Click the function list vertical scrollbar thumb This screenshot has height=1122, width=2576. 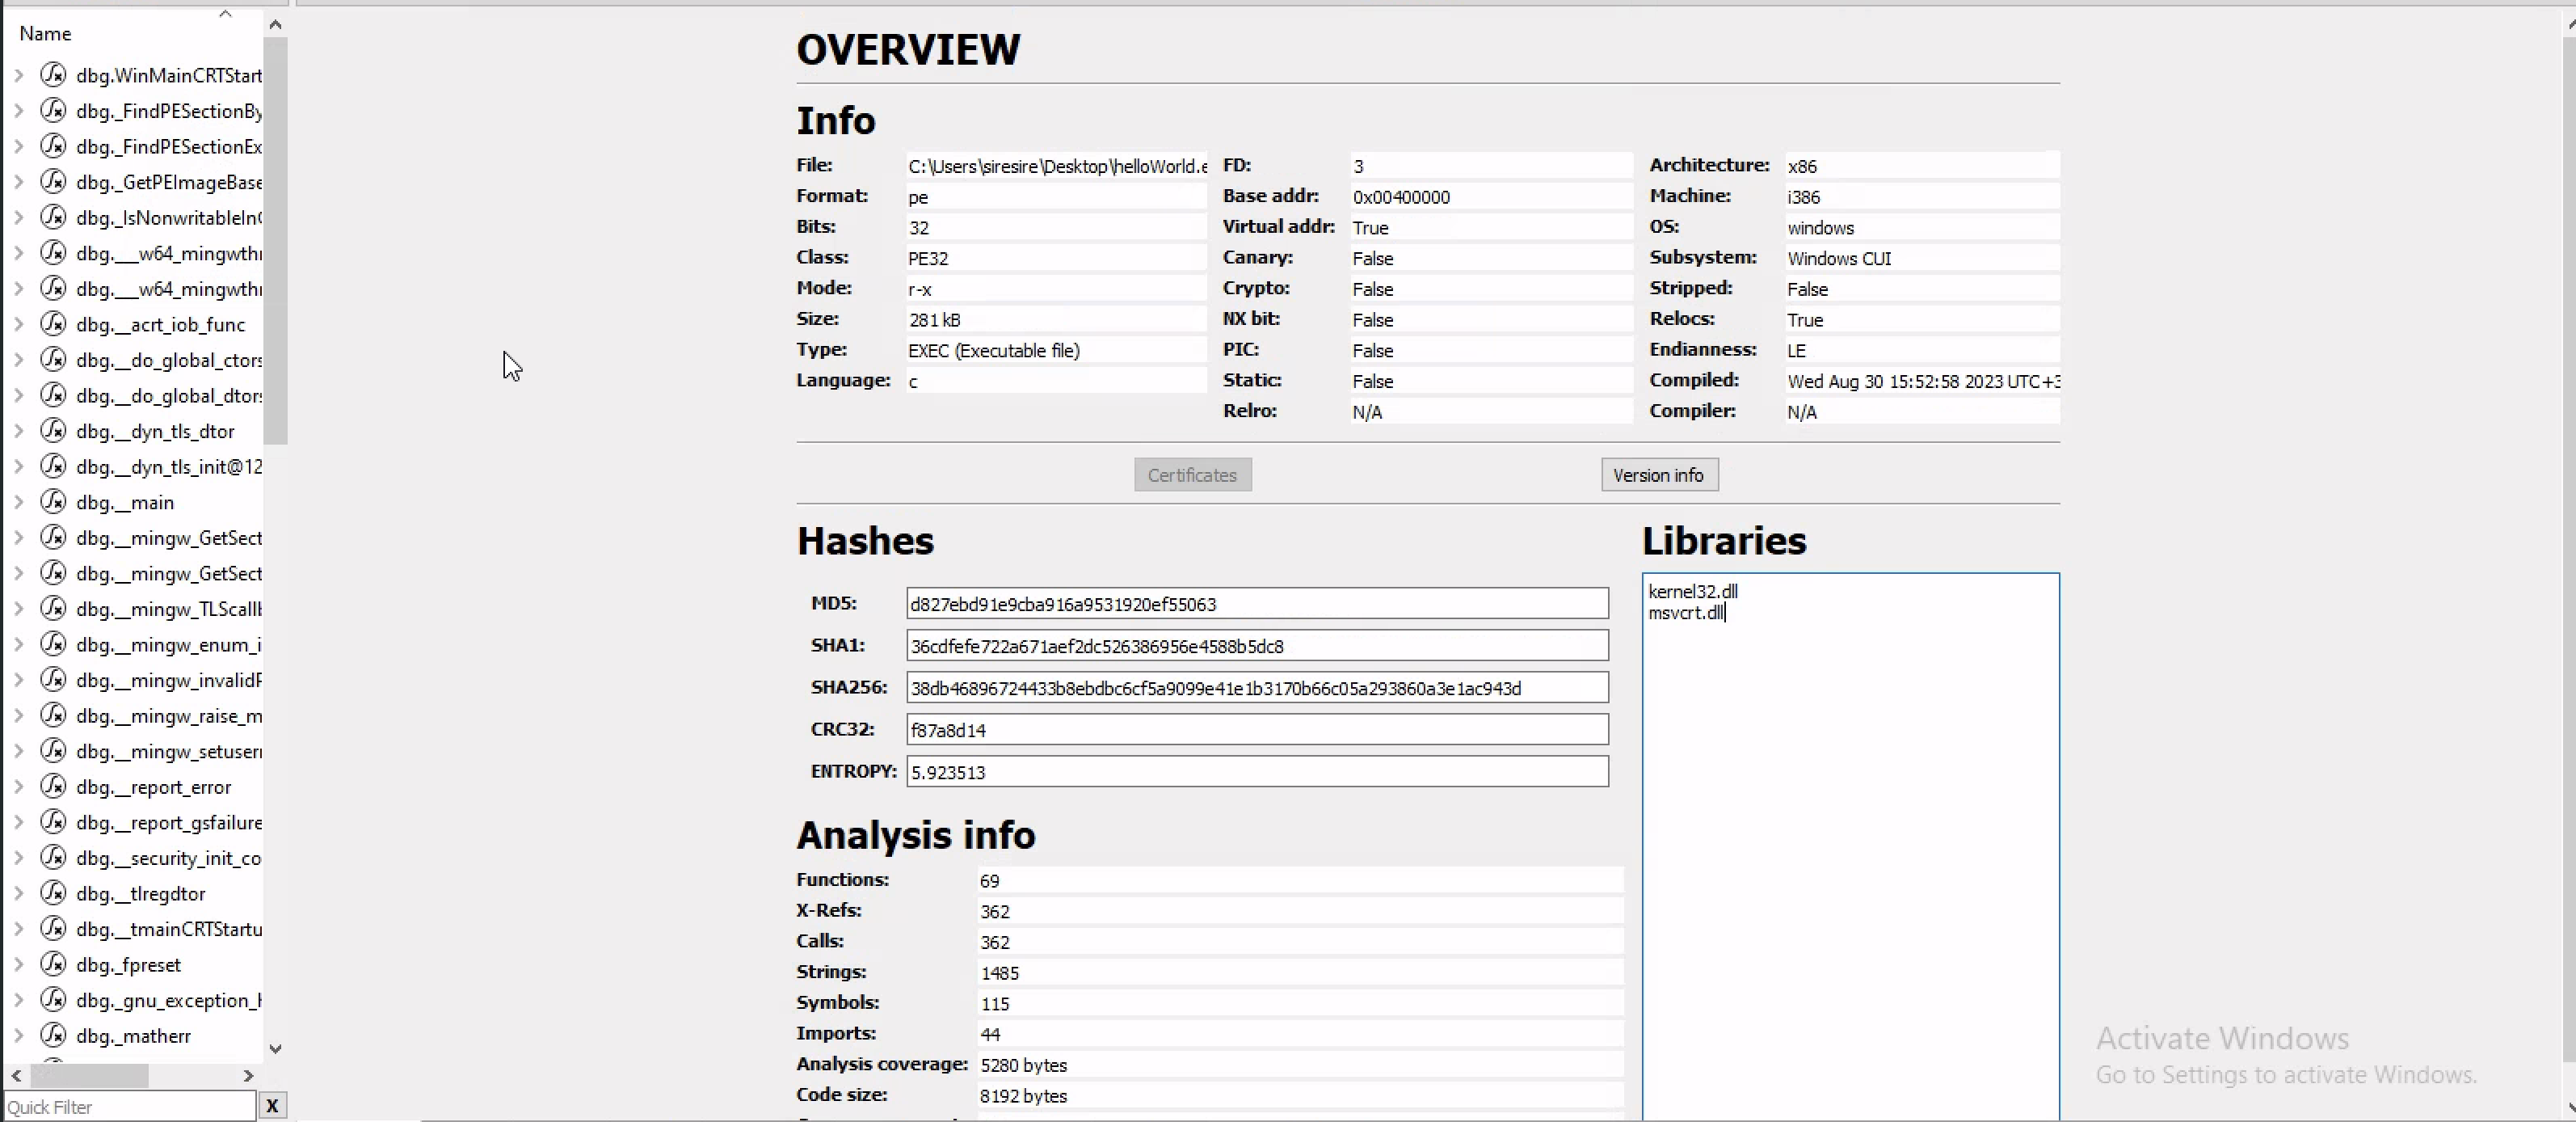(276, 240)
